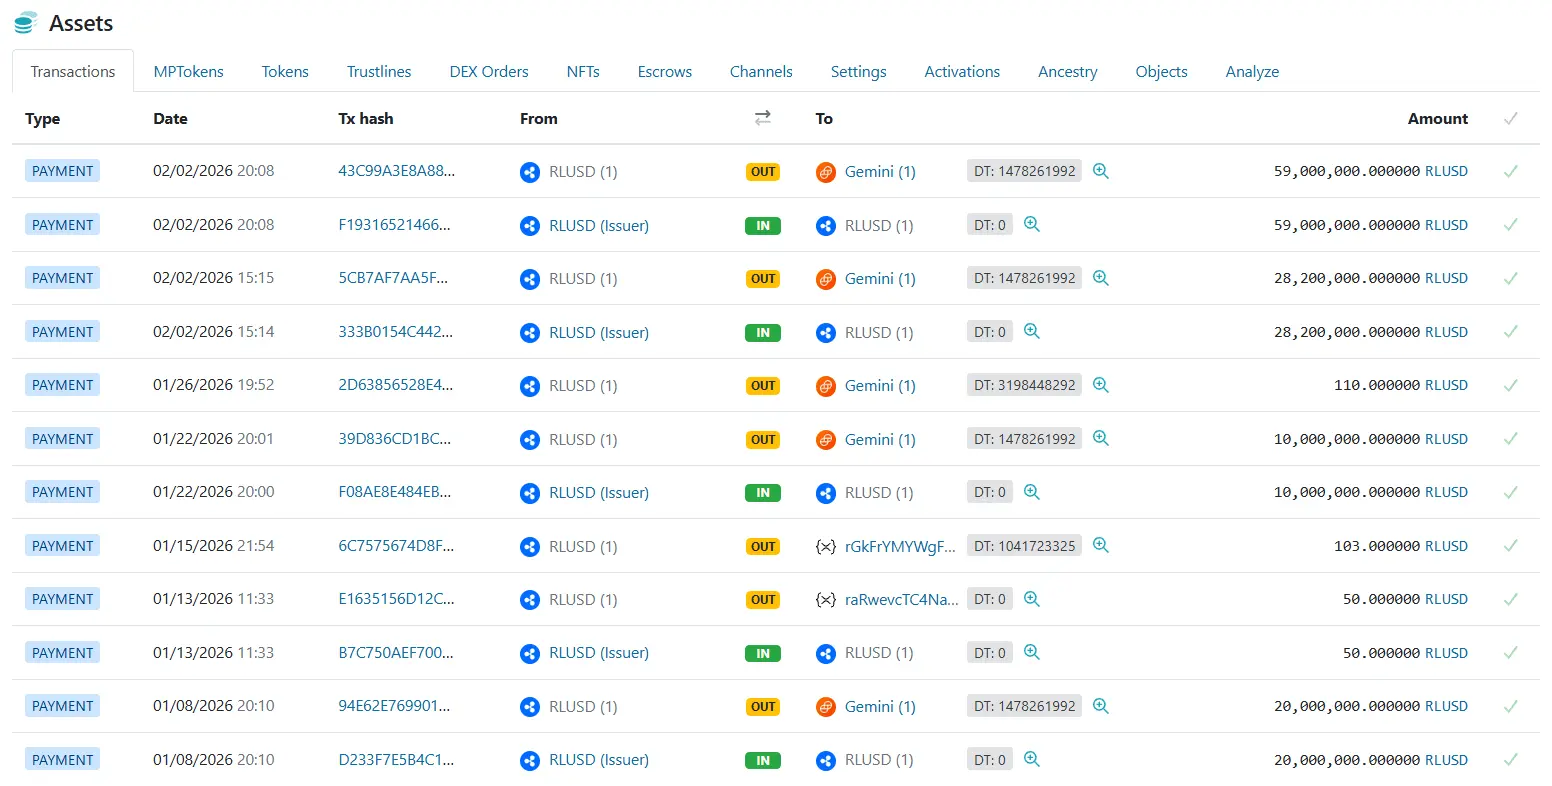Viewport: 1552px width, 786px height.
Task: Click the swap direction arrows column header
Action: [762, 118]
